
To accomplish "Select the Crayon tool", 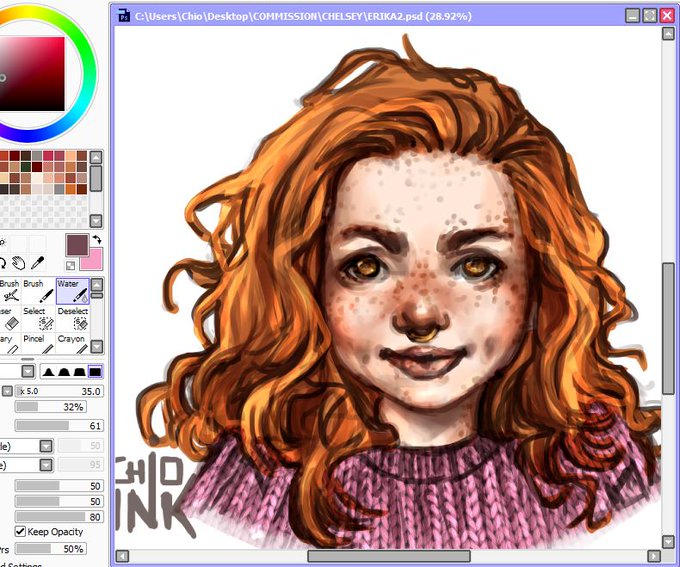I will pos(73,344).
